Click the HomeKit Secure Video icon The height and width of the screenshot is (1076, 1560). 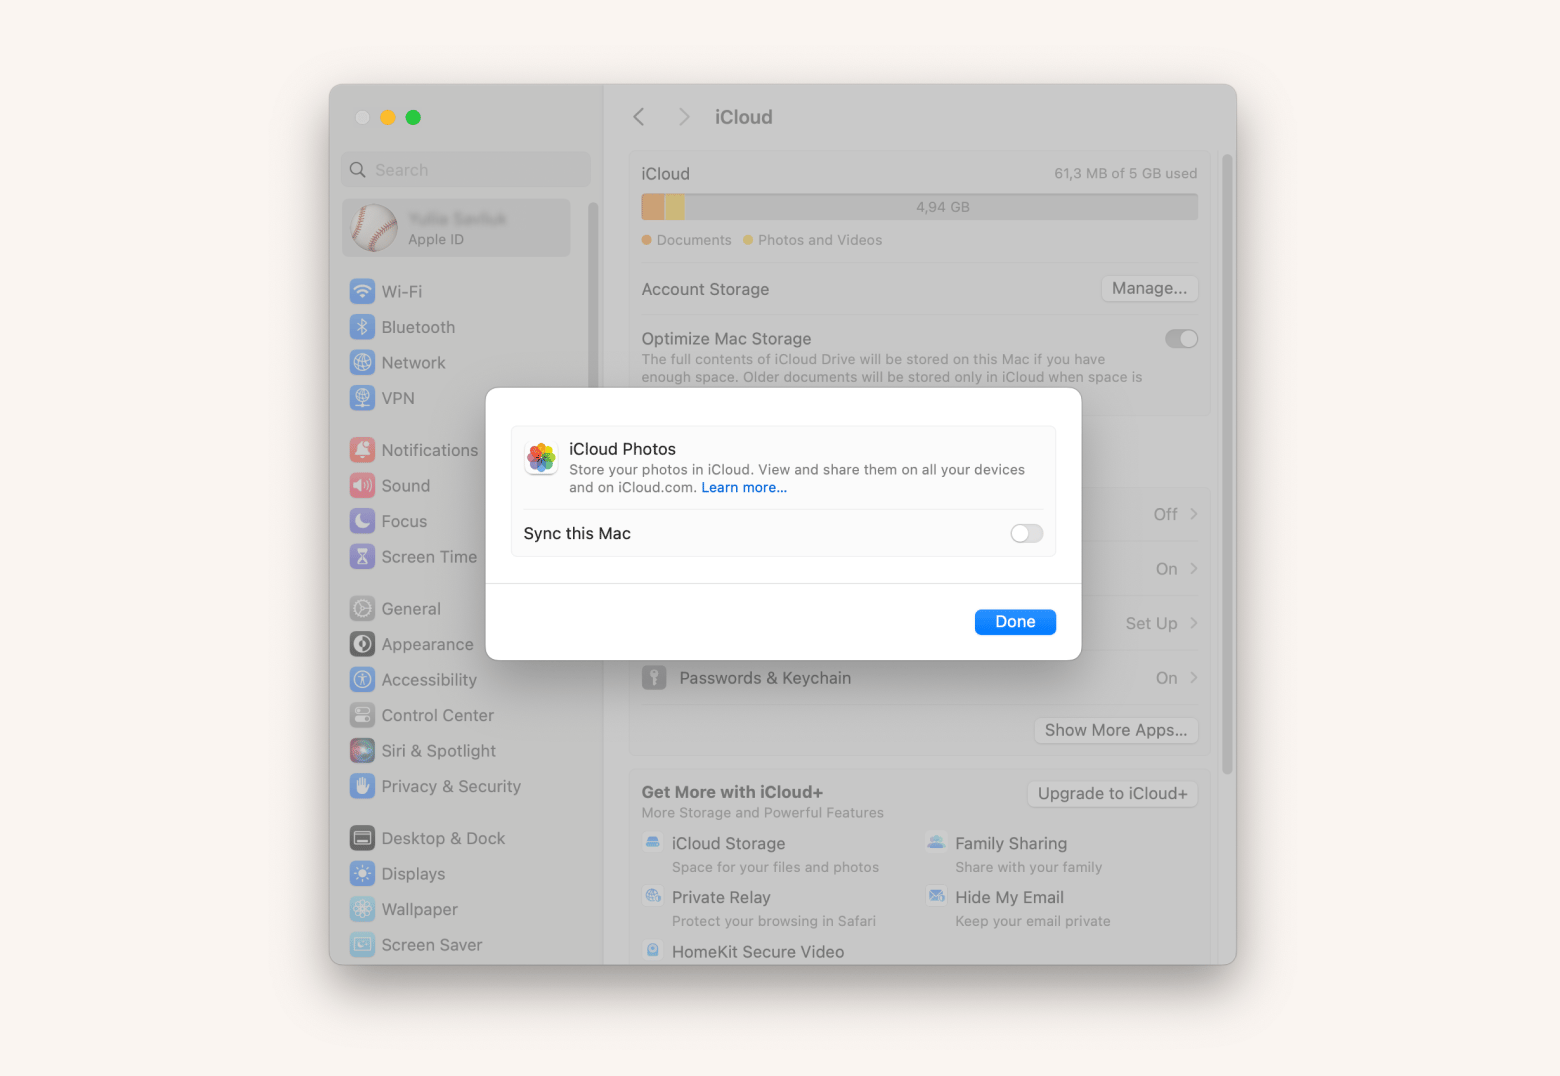653,950
